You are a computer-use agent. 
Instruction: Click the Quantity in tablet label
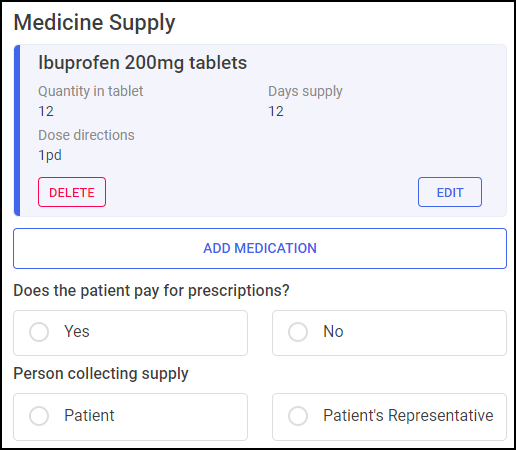(91, 91)
